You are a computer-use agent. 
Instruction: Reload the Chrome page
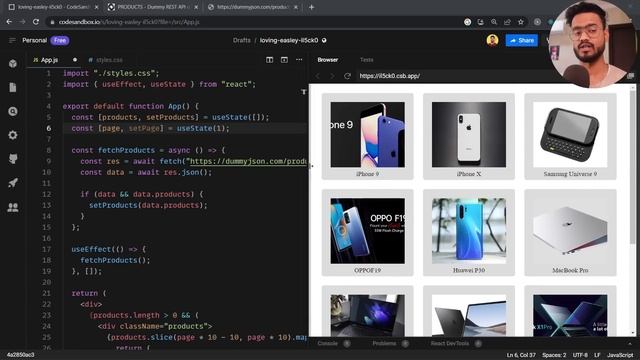tap(36, 22)
